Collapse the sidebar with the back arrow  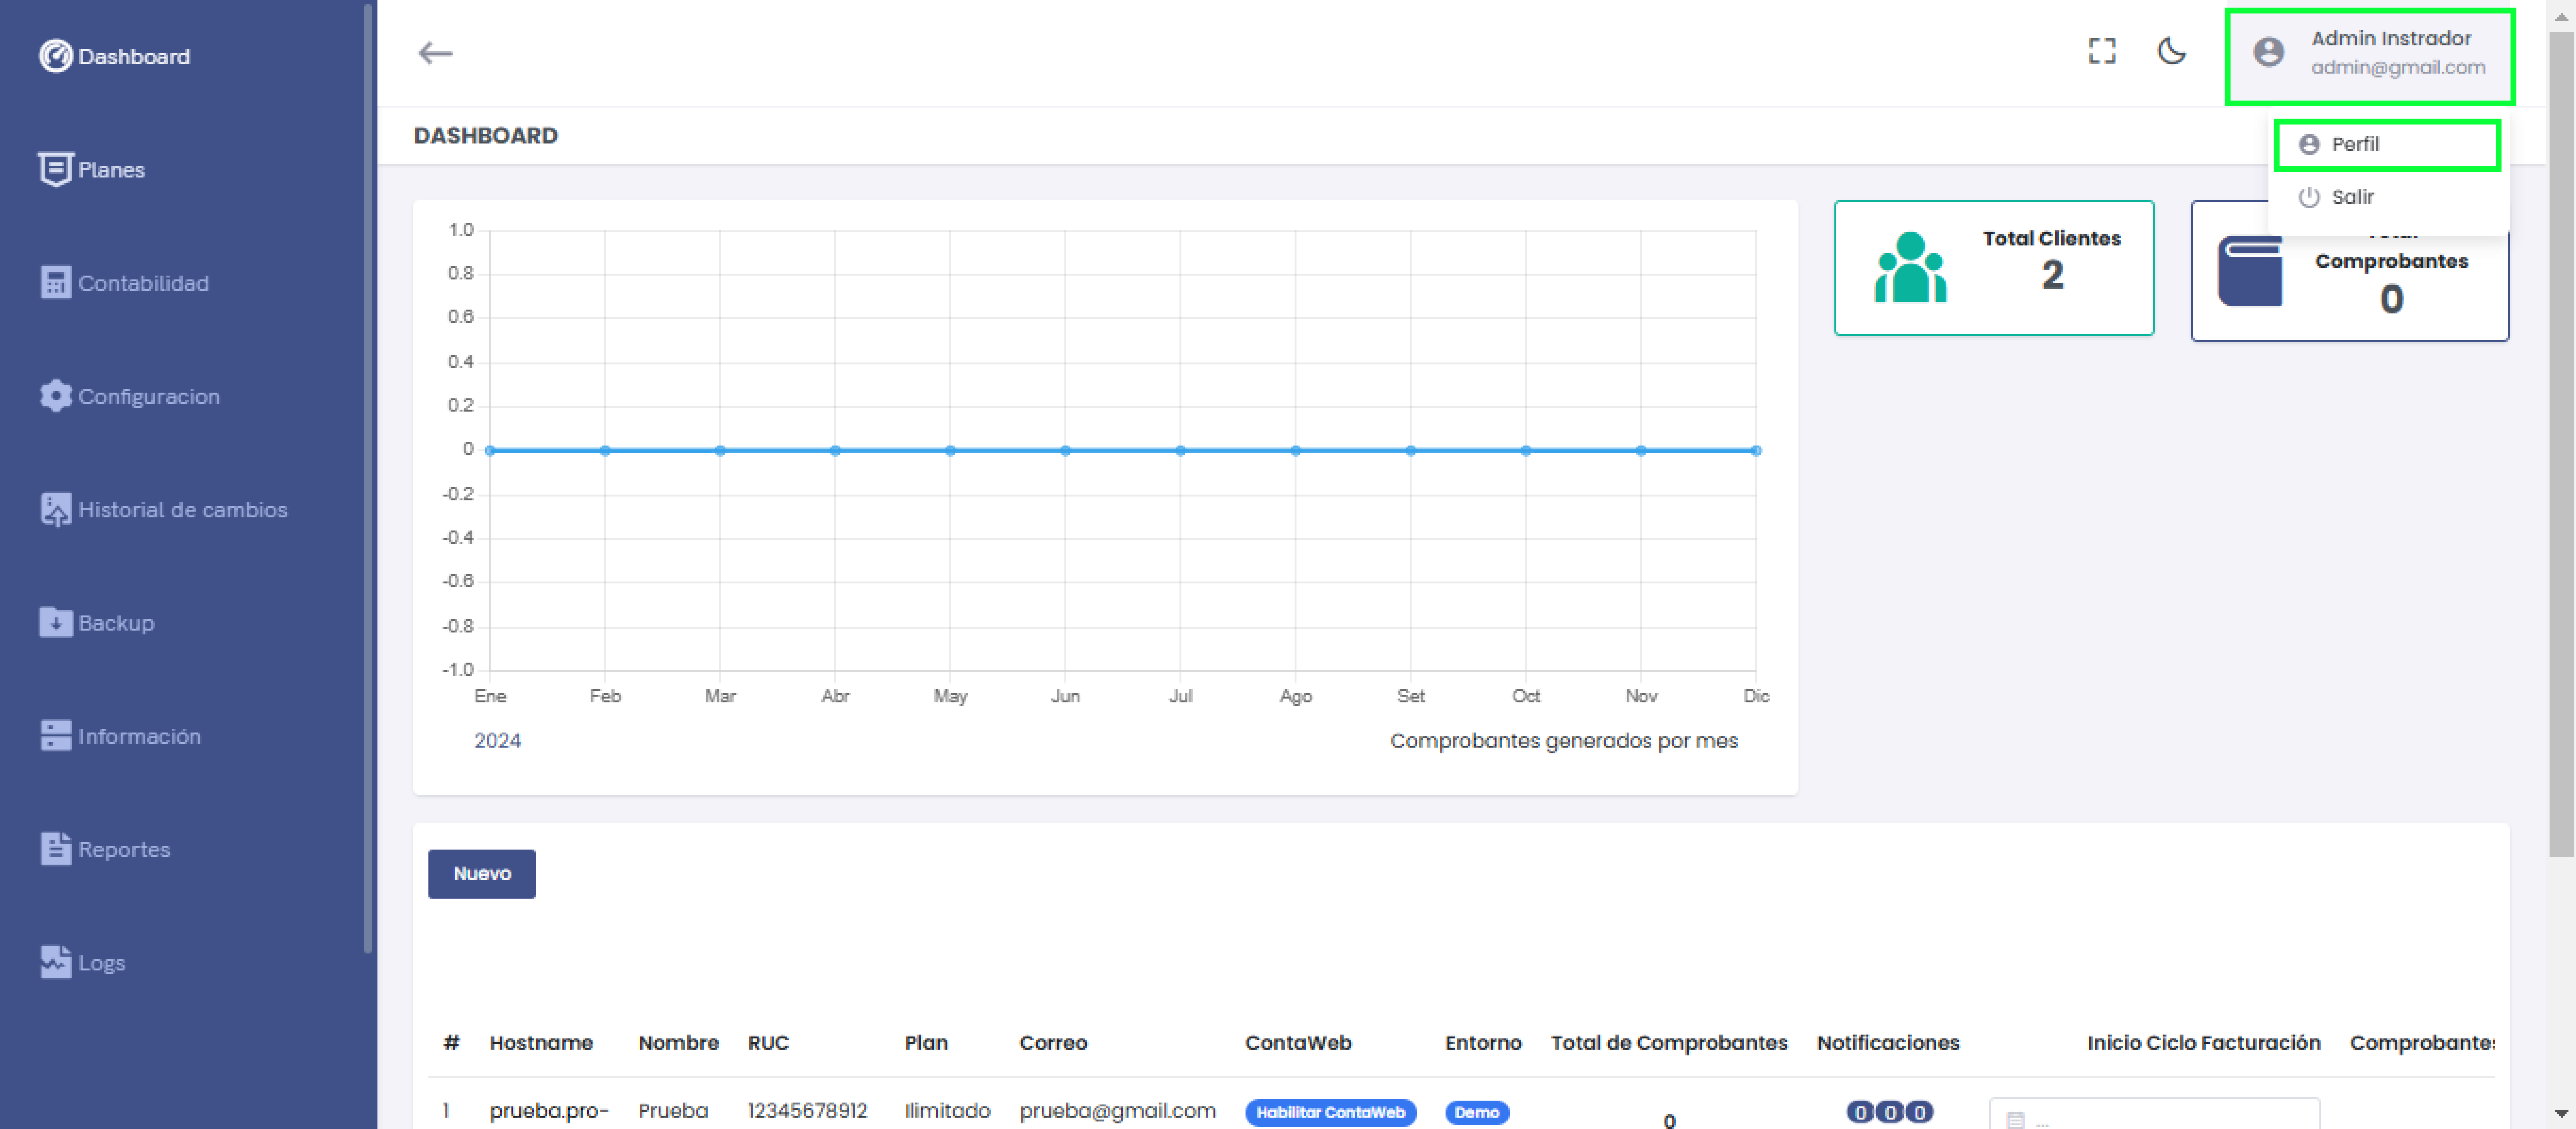[435, 53]
